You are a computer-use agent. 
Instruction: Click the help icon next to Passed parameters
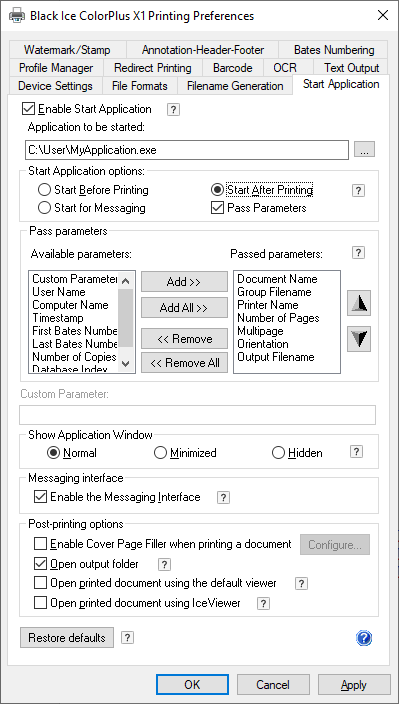tap(358, 253)
